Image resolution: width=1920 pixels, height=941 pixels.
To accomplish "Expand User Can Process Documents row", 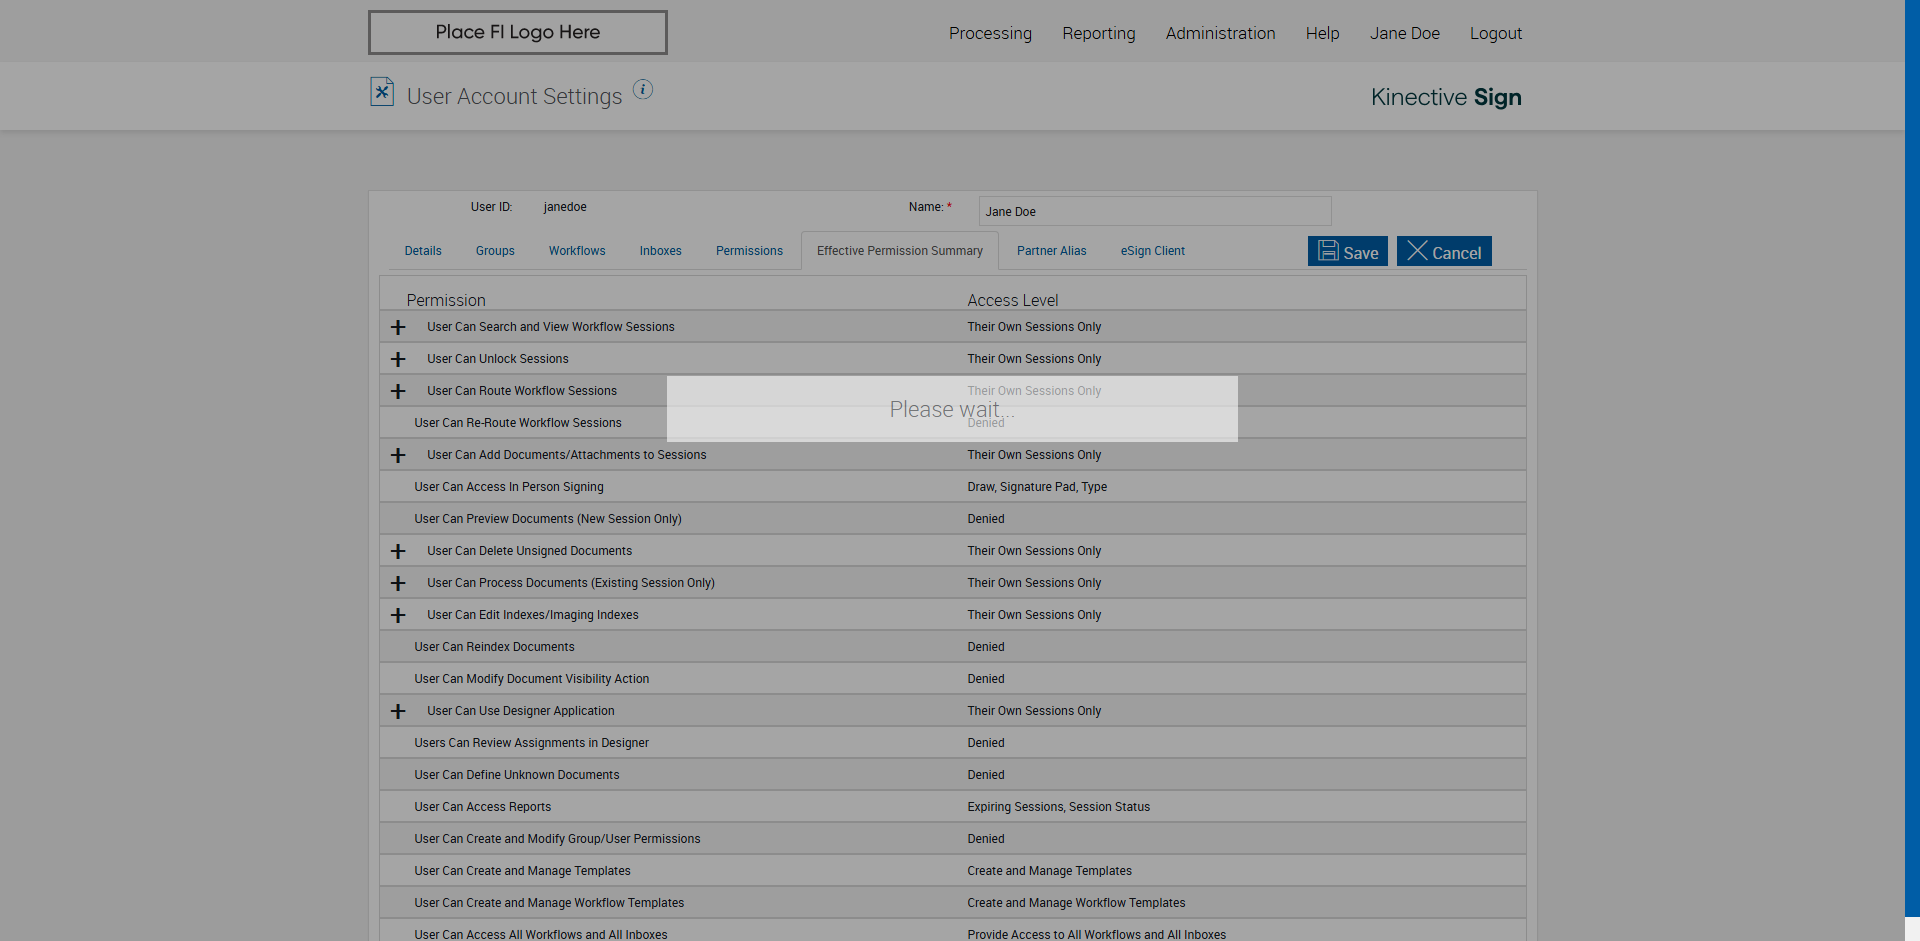I will (398, 583).
